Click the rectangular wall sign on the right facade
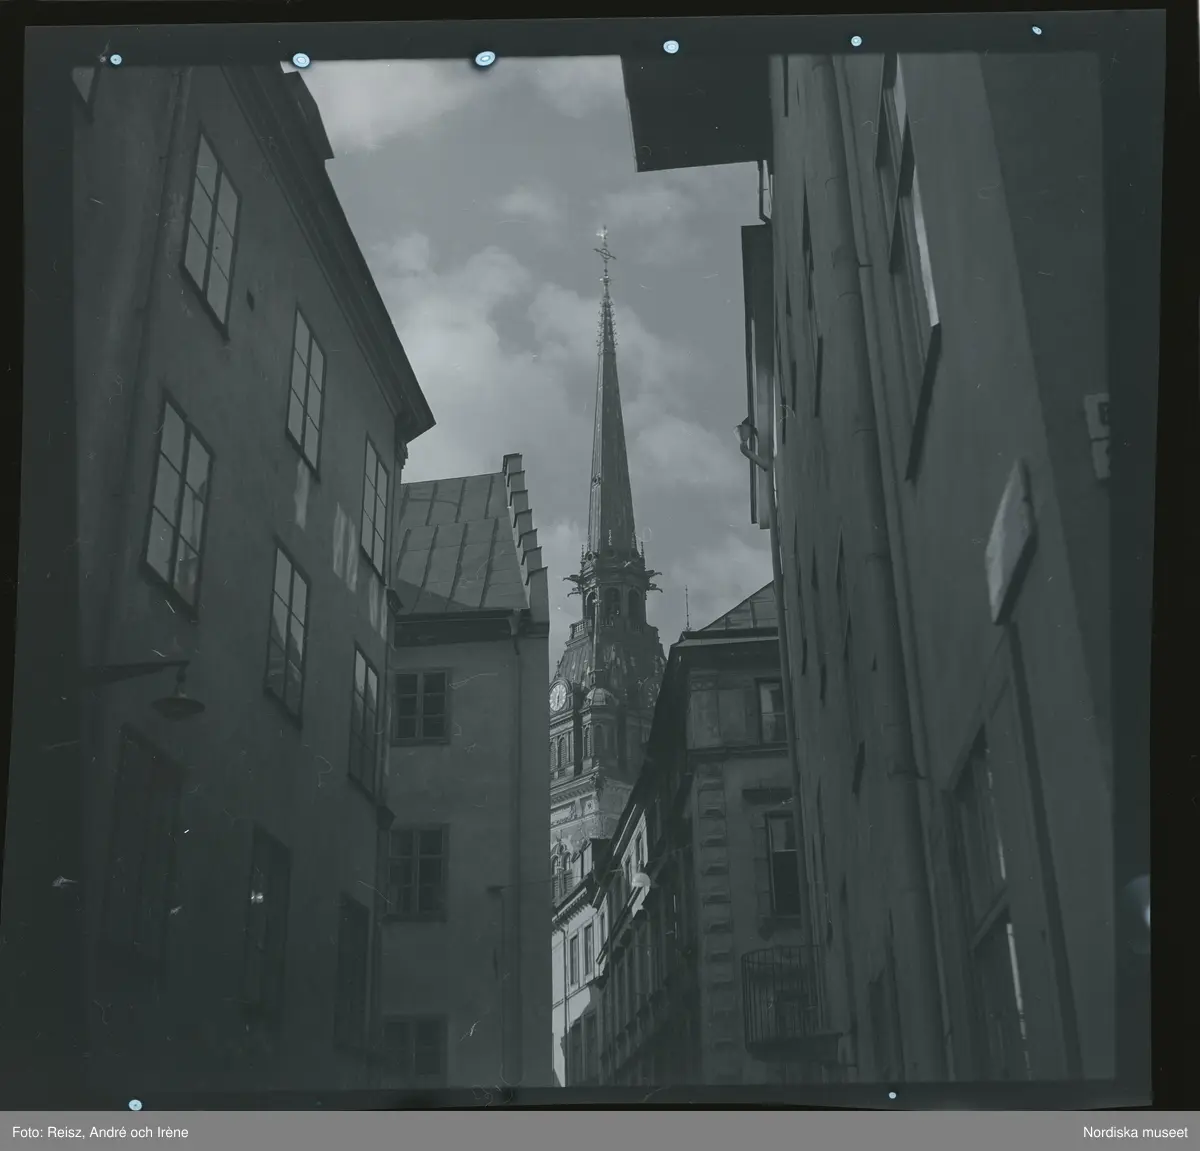This screenshot has width=1200, height=1151. coord(1010,543)
